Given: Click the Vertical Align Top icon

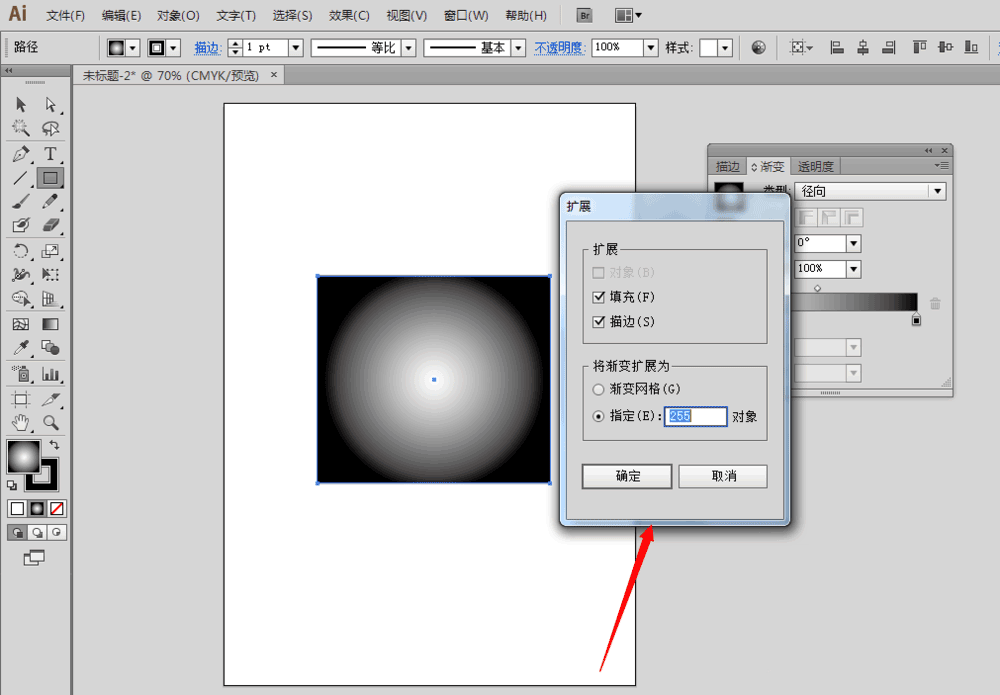Looking at the screenshot, I should coord(919,47).
